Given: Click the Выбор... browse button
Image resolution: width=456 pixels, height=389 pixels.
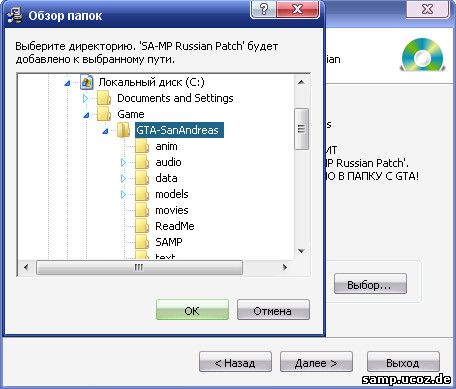Looking at the screenshot, I should pos(370,284).
